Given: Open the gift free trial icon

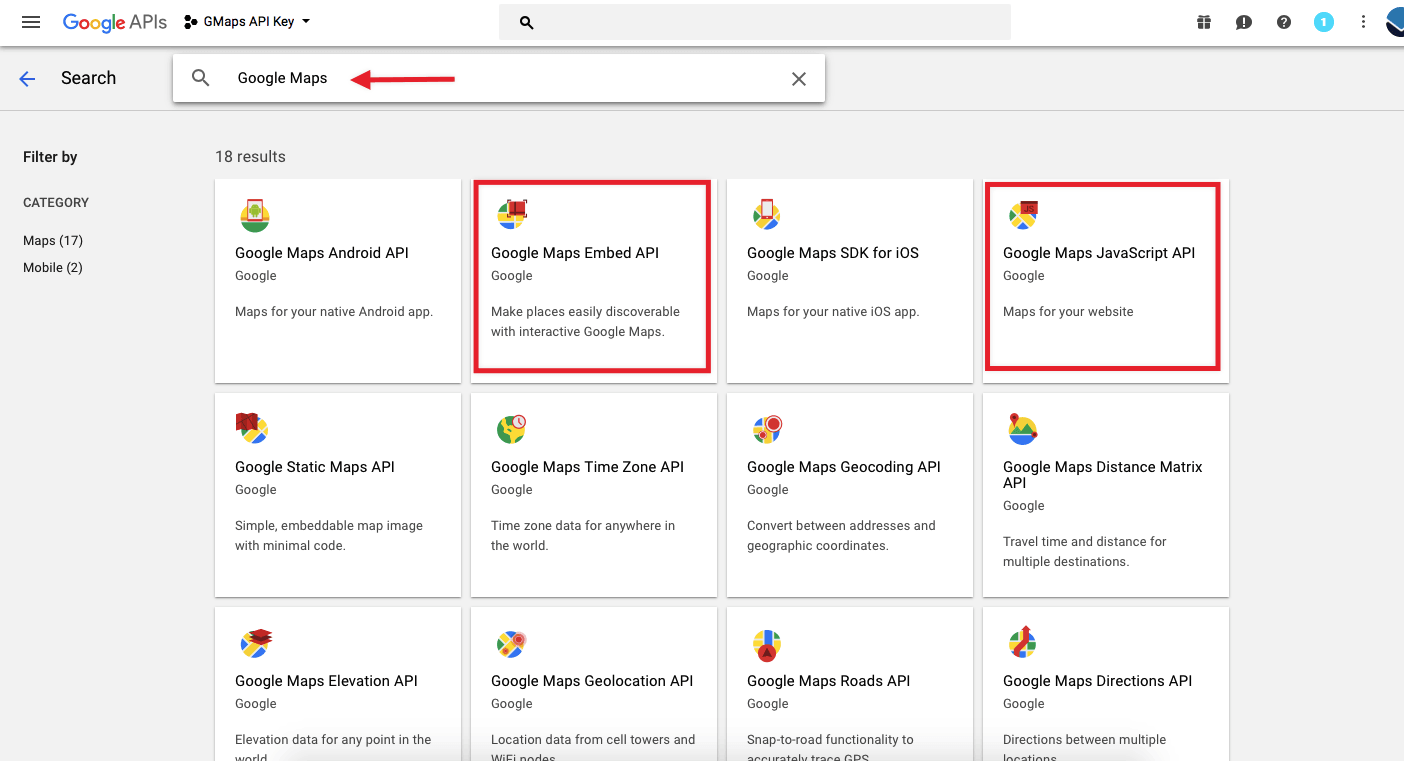Looking at the screenshot, I should 1204,22.
